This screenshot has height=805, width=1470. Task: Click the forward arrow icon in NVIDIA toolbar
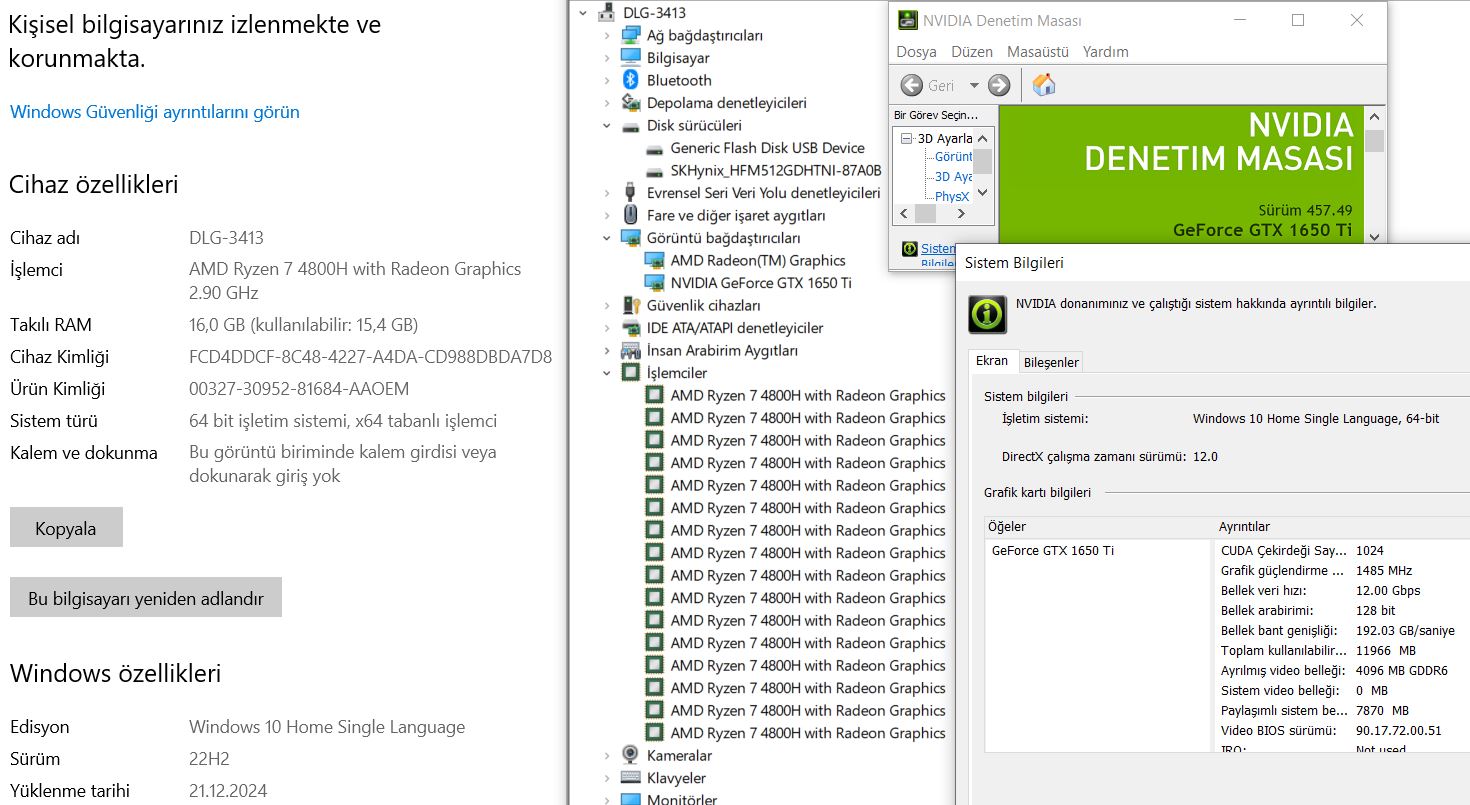pyautogui.click(x=999, y=85)
